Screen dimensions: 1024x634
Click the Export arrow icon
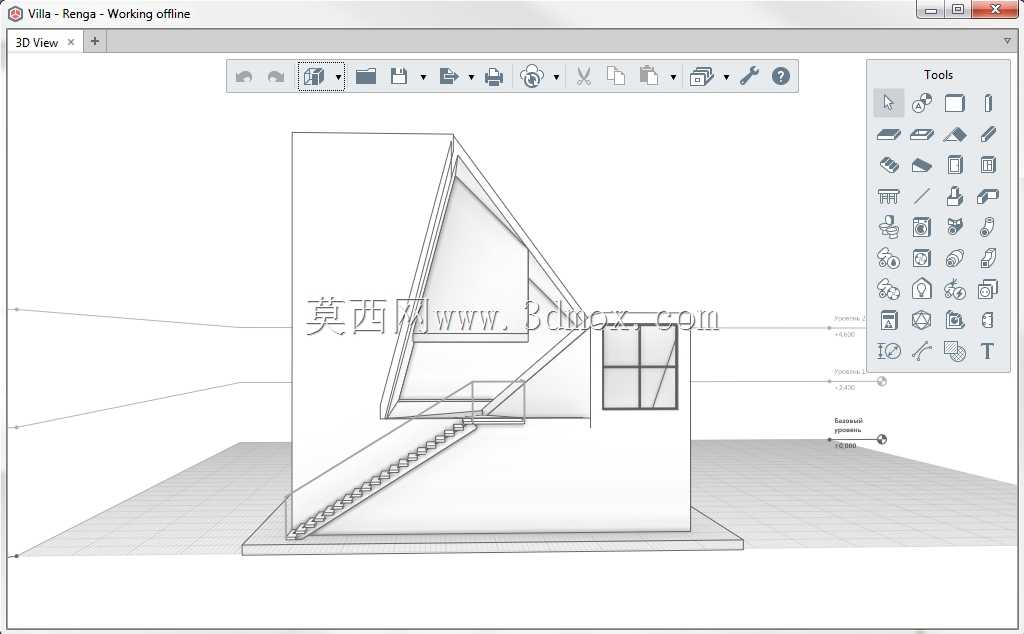point(449,76)
